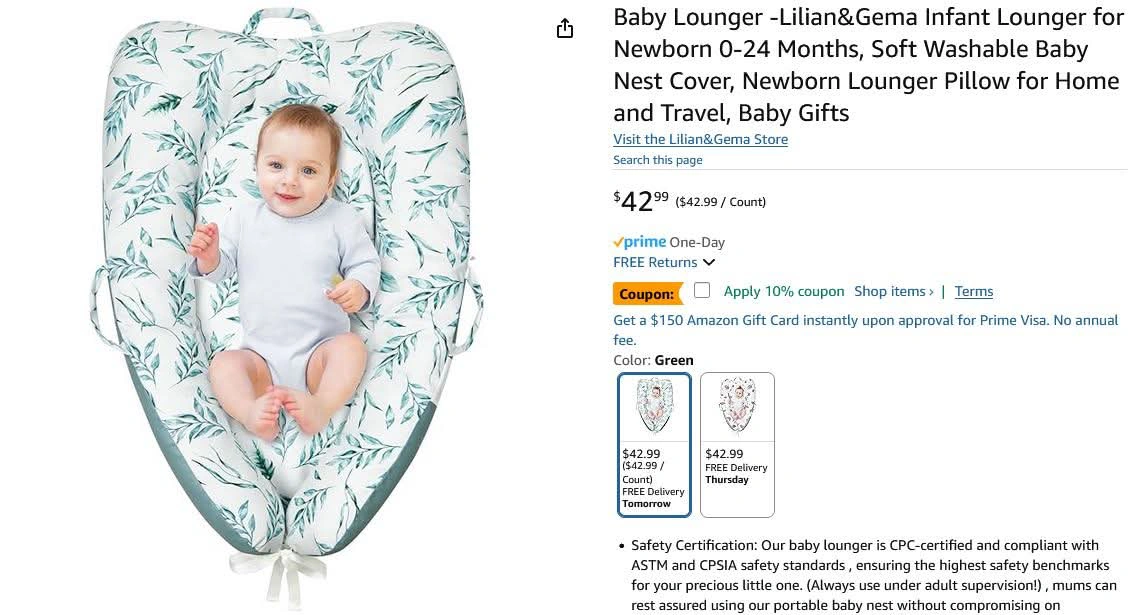The image size is (1139, 615).
Task: Click the FREE Returns text
Action: pos(655,262)
